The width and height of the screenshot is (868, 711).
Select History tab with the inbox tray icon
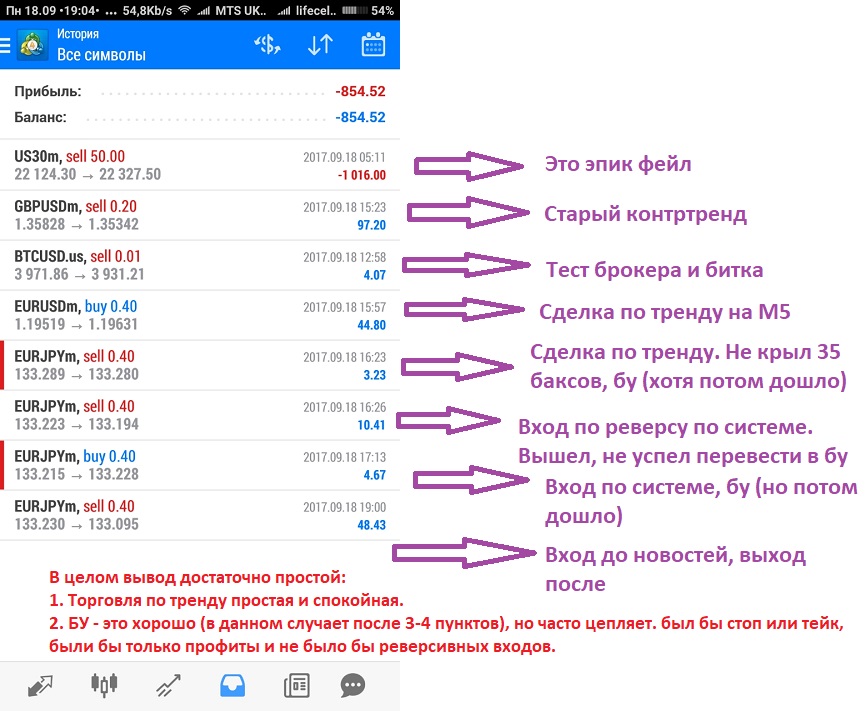coord(232,686)
